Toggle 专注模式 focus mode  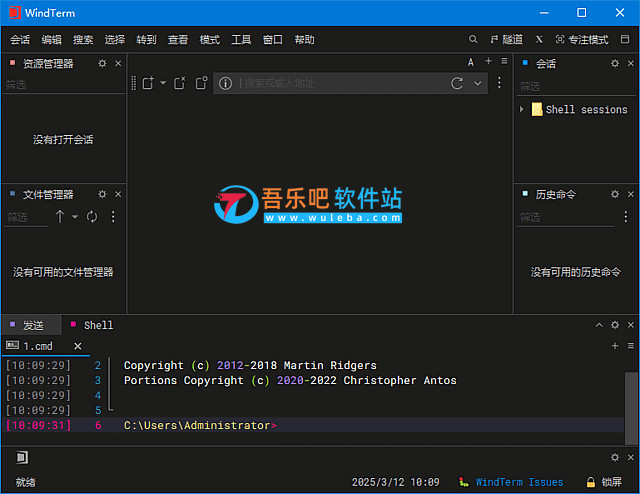(x=581, y=40)
